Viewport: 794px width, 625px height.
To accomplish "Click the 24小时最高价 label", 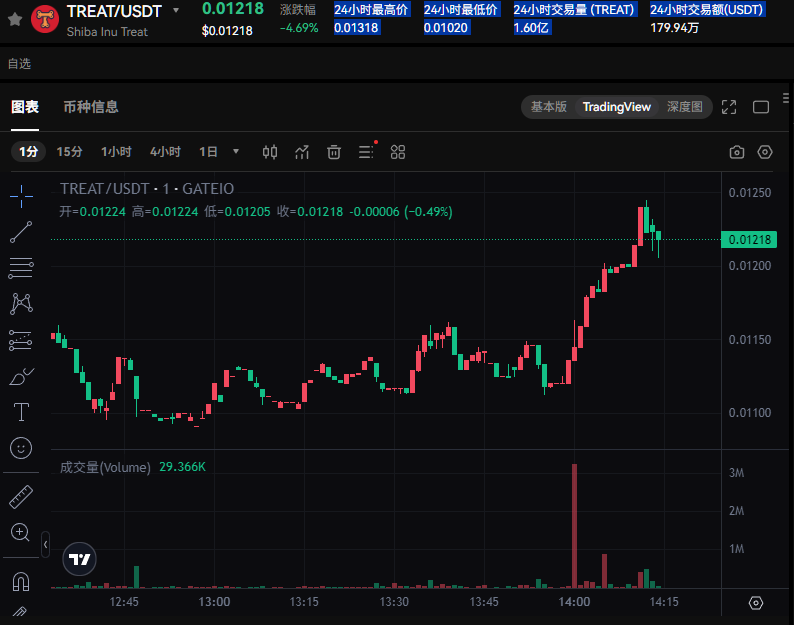I will (x=371, y=10).
